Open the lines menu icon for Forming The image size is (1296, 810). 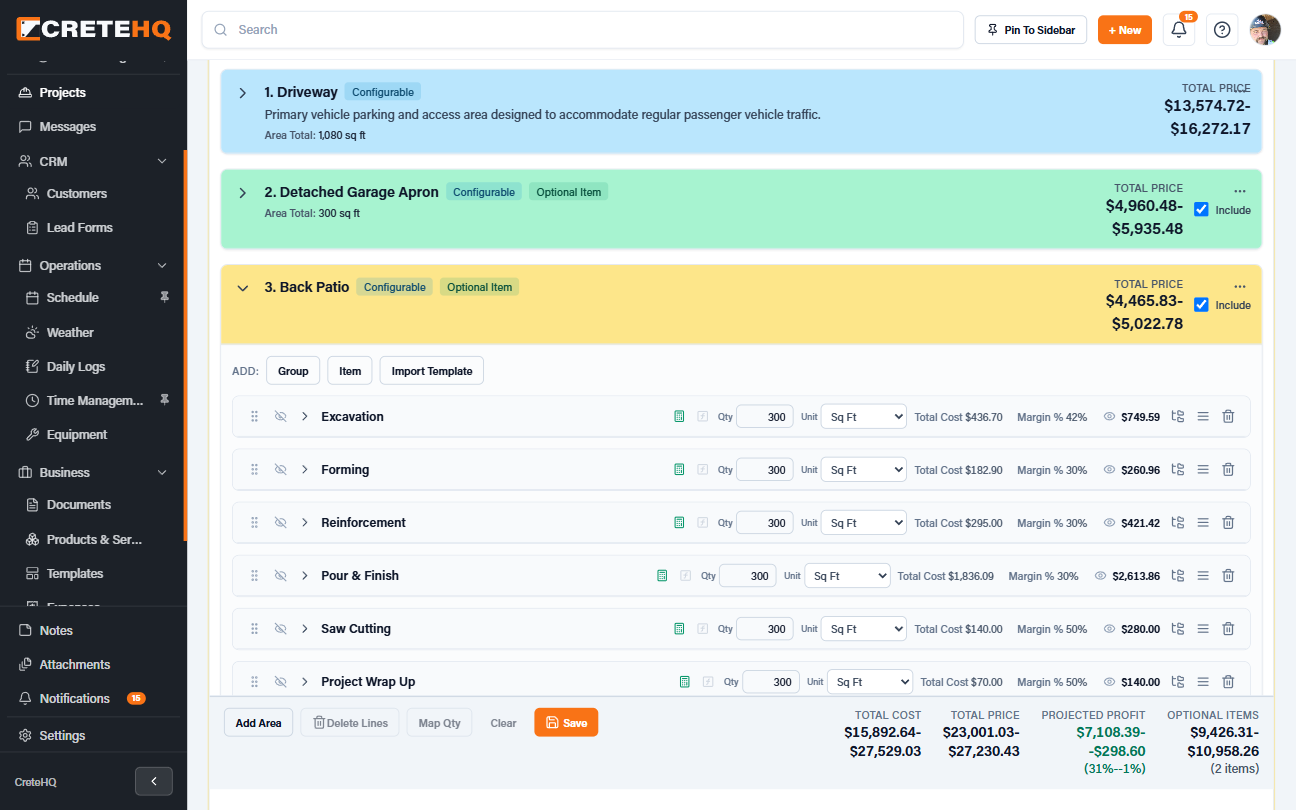1203,470
